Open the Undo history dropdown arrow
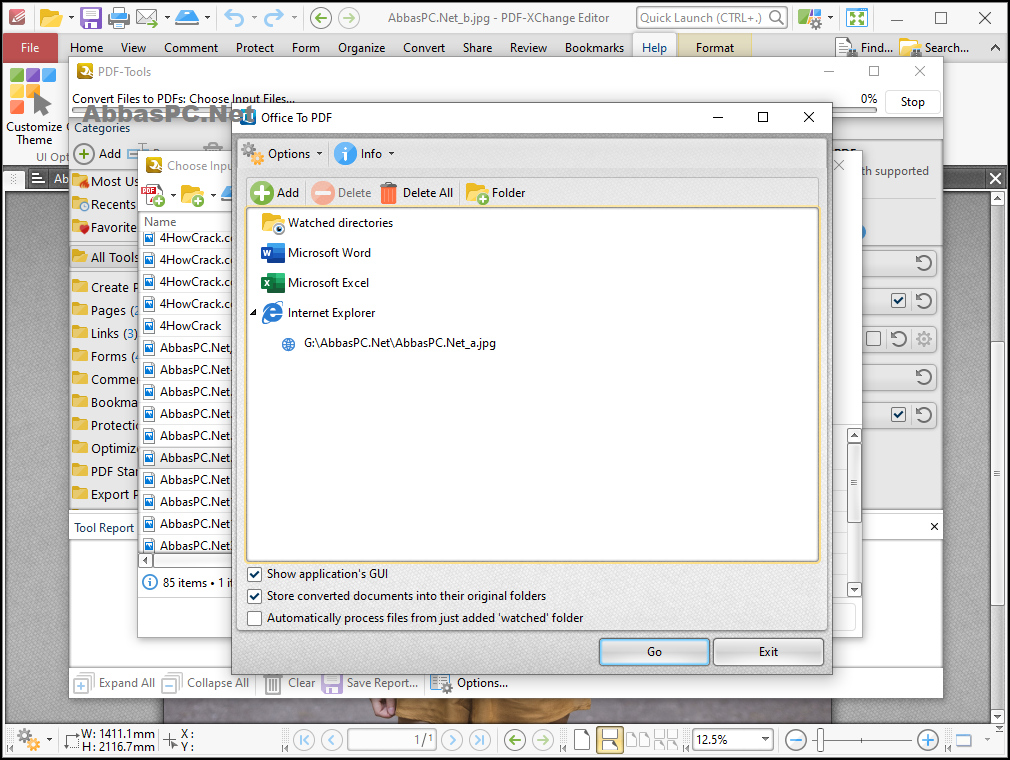Viewport: 1010px width, 760px height. (254, 17)
